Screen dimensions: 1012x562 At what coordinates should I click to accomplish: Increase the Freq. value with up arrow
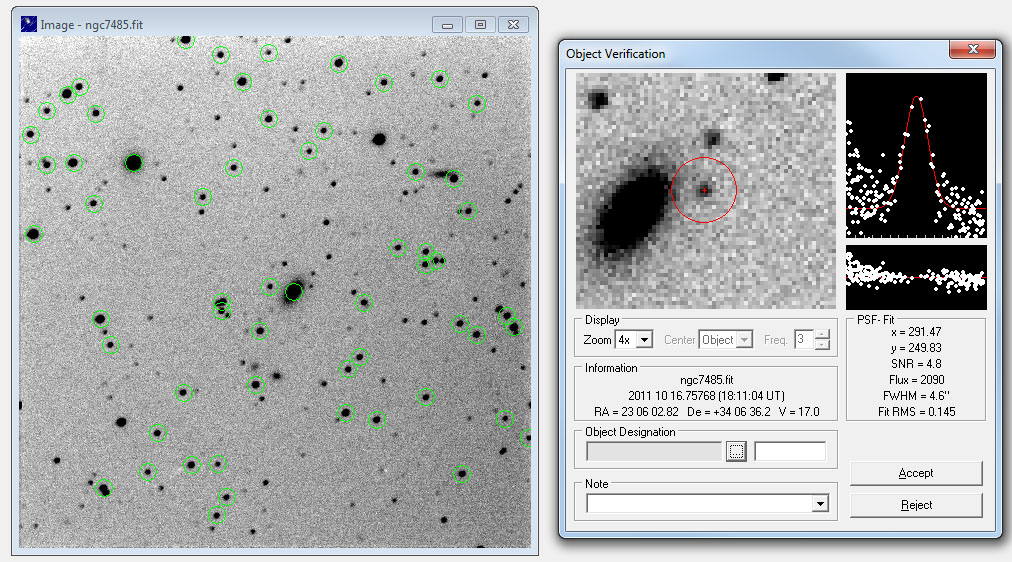822,335
